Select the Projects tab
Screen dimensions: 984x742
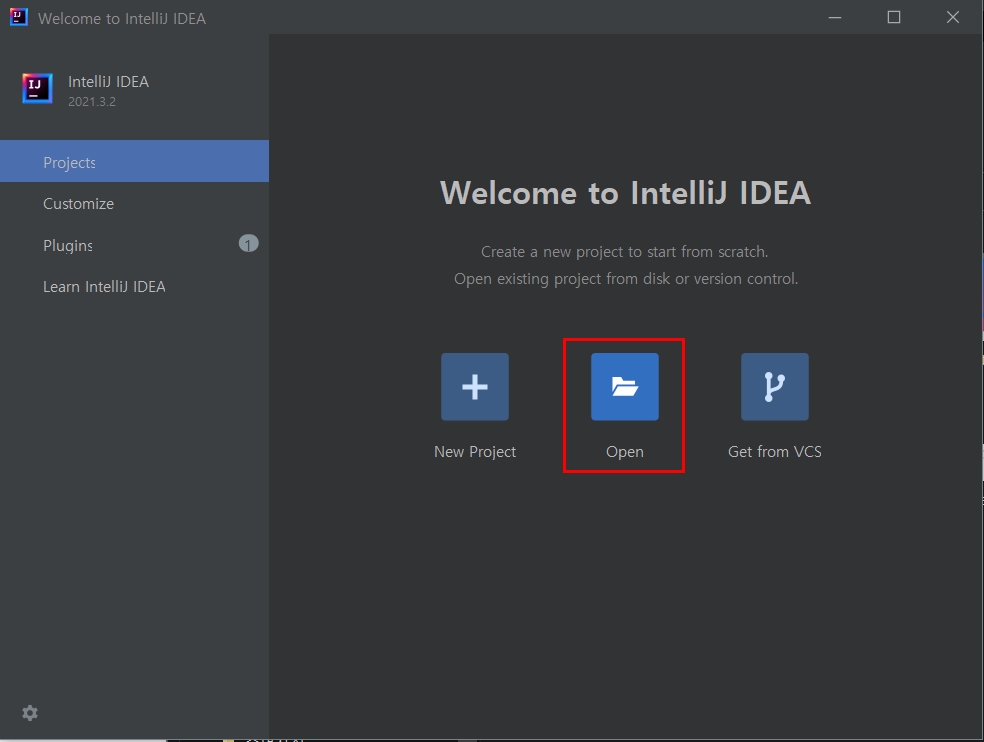tap(134, 161)
